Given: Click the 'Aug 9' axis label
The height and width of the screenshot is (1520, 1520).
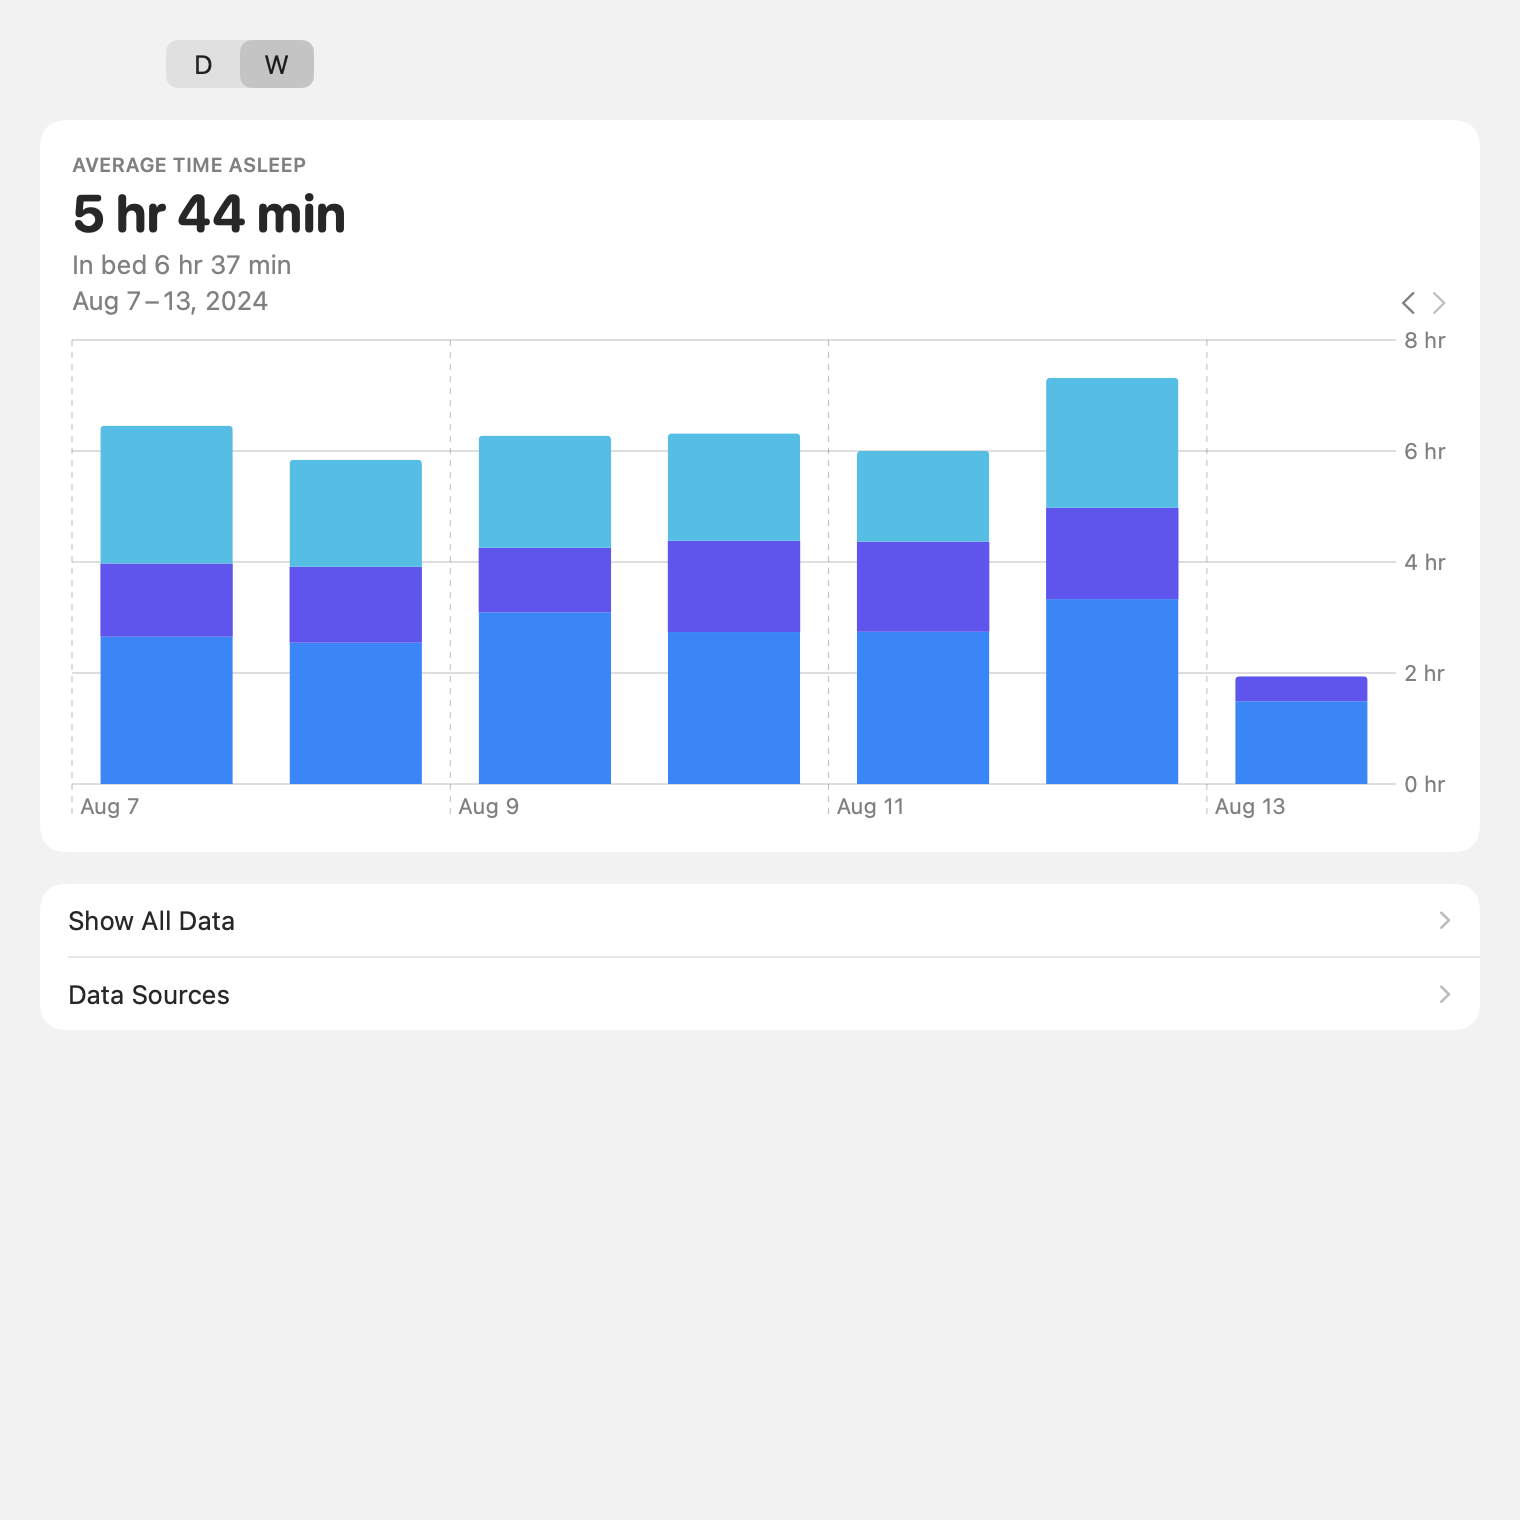Looking at the screenshot, I should pyautogui.click(x=488, y=806).
